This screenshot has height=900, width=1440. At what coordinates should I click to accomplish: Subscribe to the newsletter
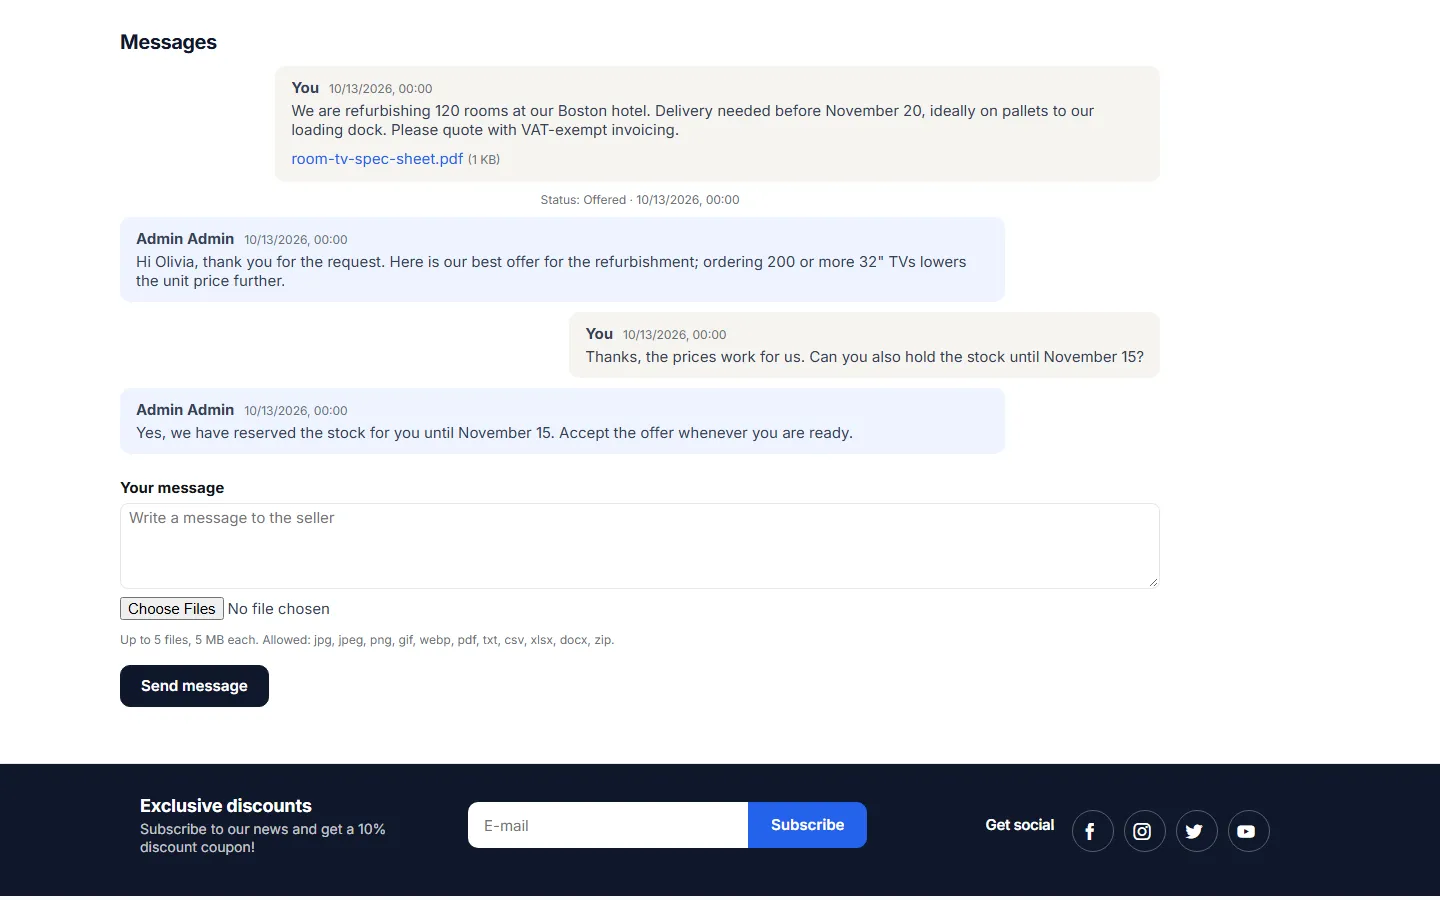coord(807,825)
